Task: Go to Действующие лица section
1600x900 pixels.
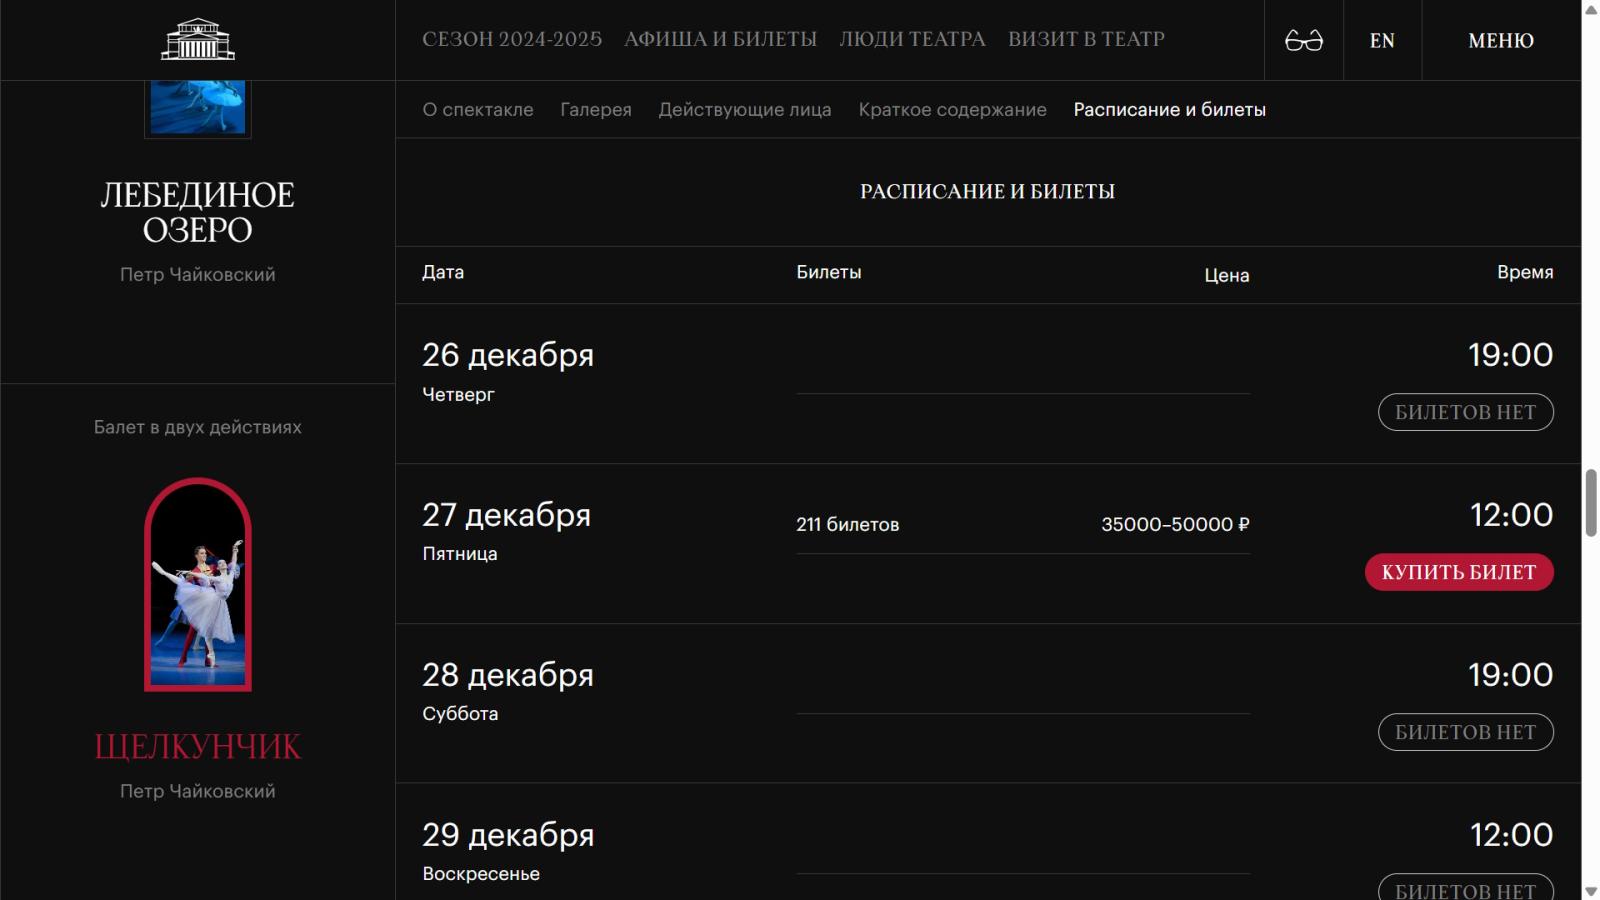Action: coord(745,109)
